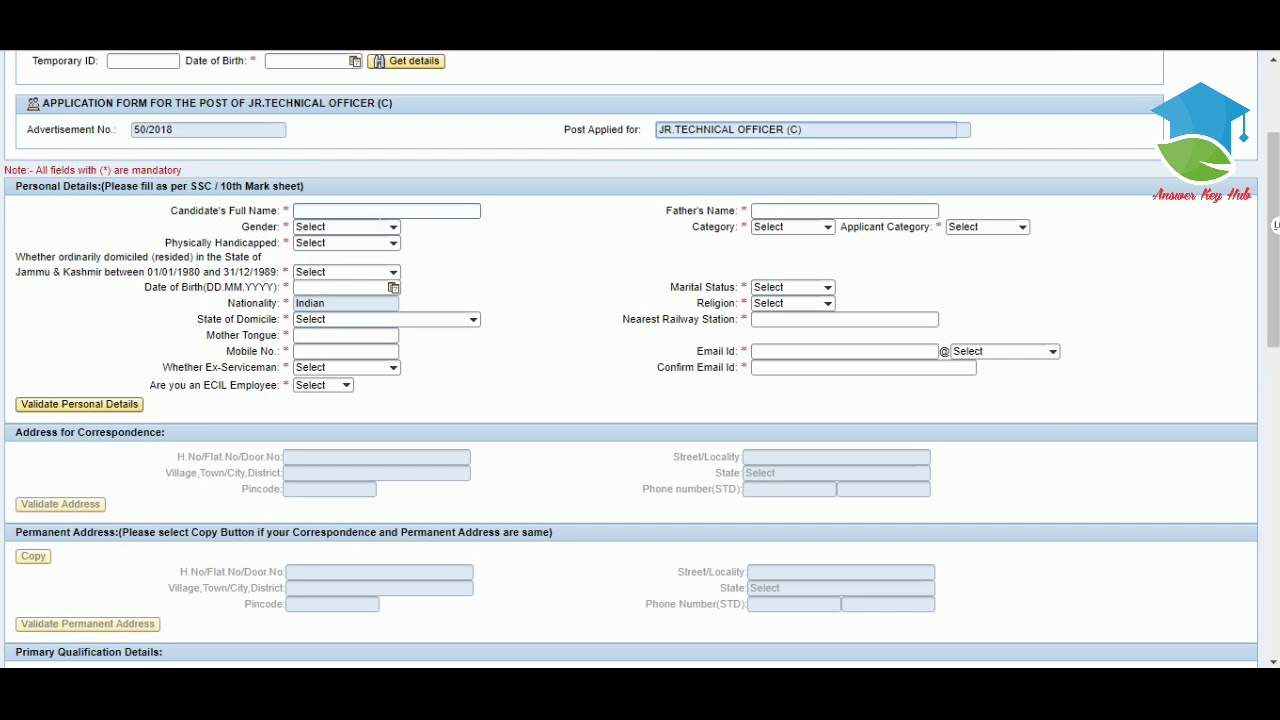Open the State of Domicile dropdown
1280x720 pixels.
(386, 320)
